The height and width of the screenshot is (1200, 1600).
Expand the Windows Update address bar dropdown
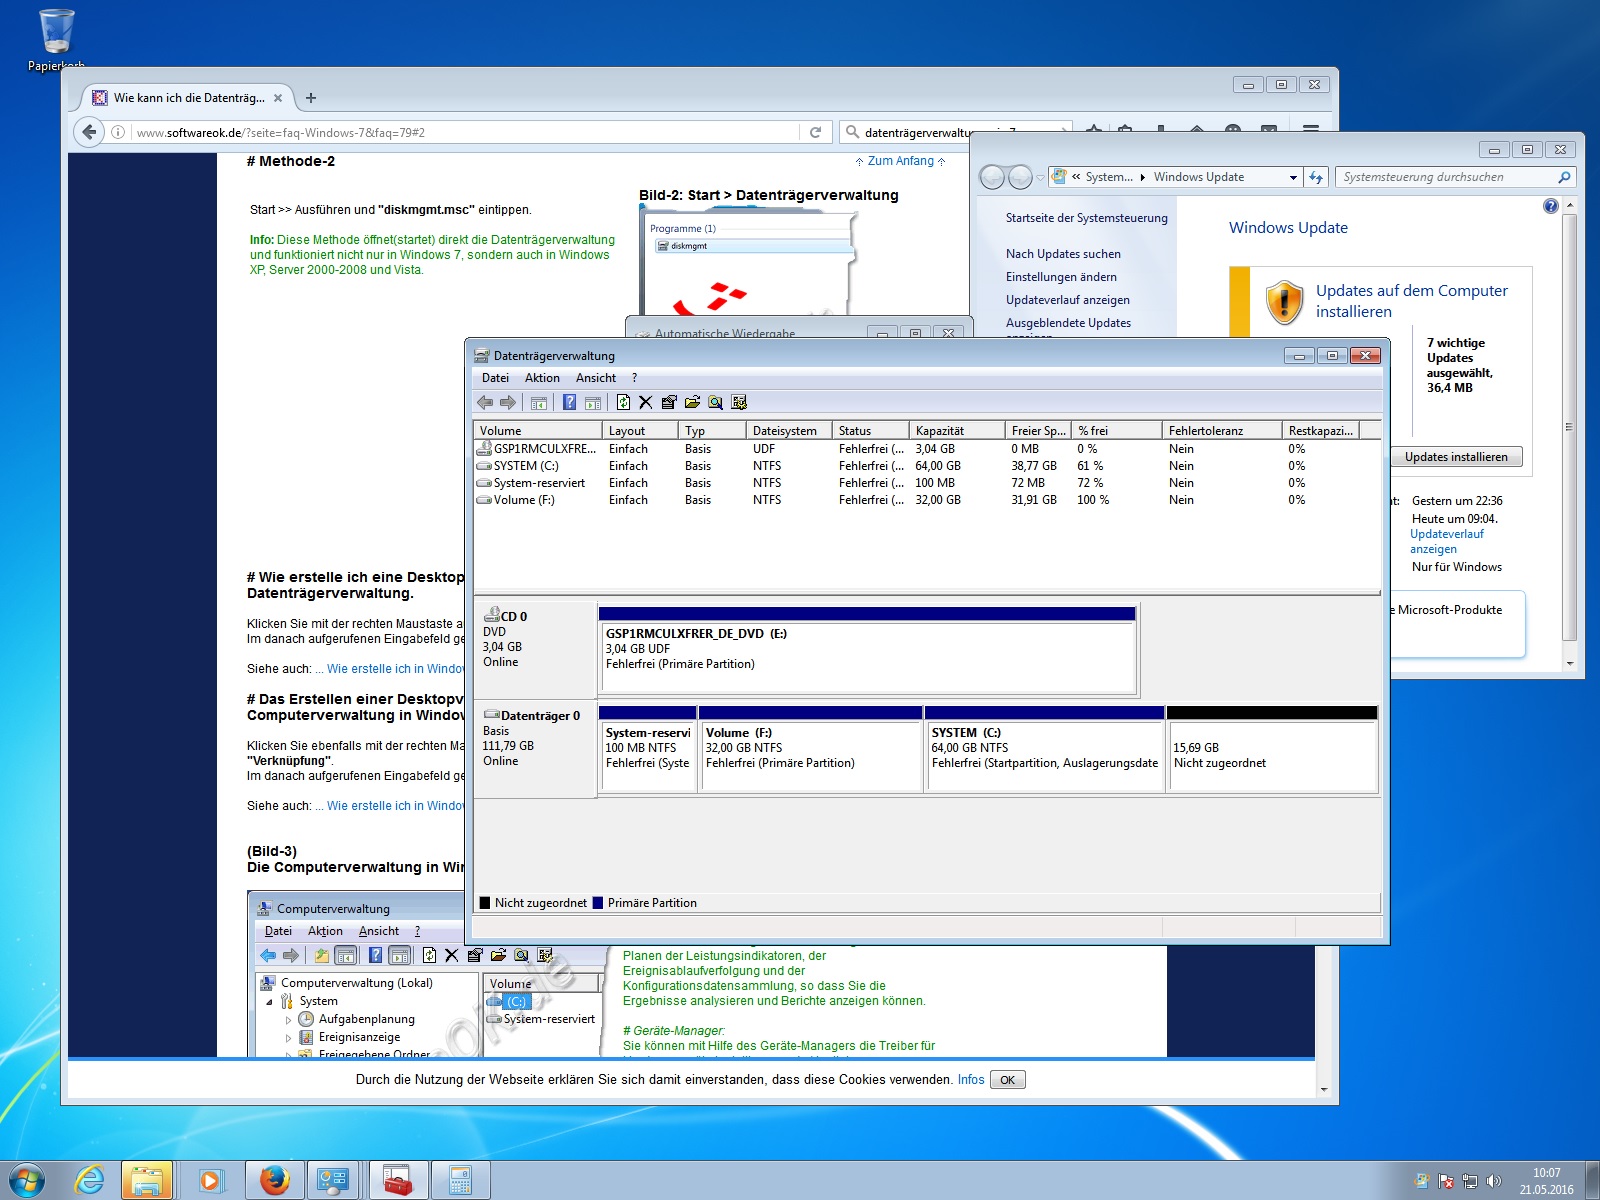[x=1293, y=177]
